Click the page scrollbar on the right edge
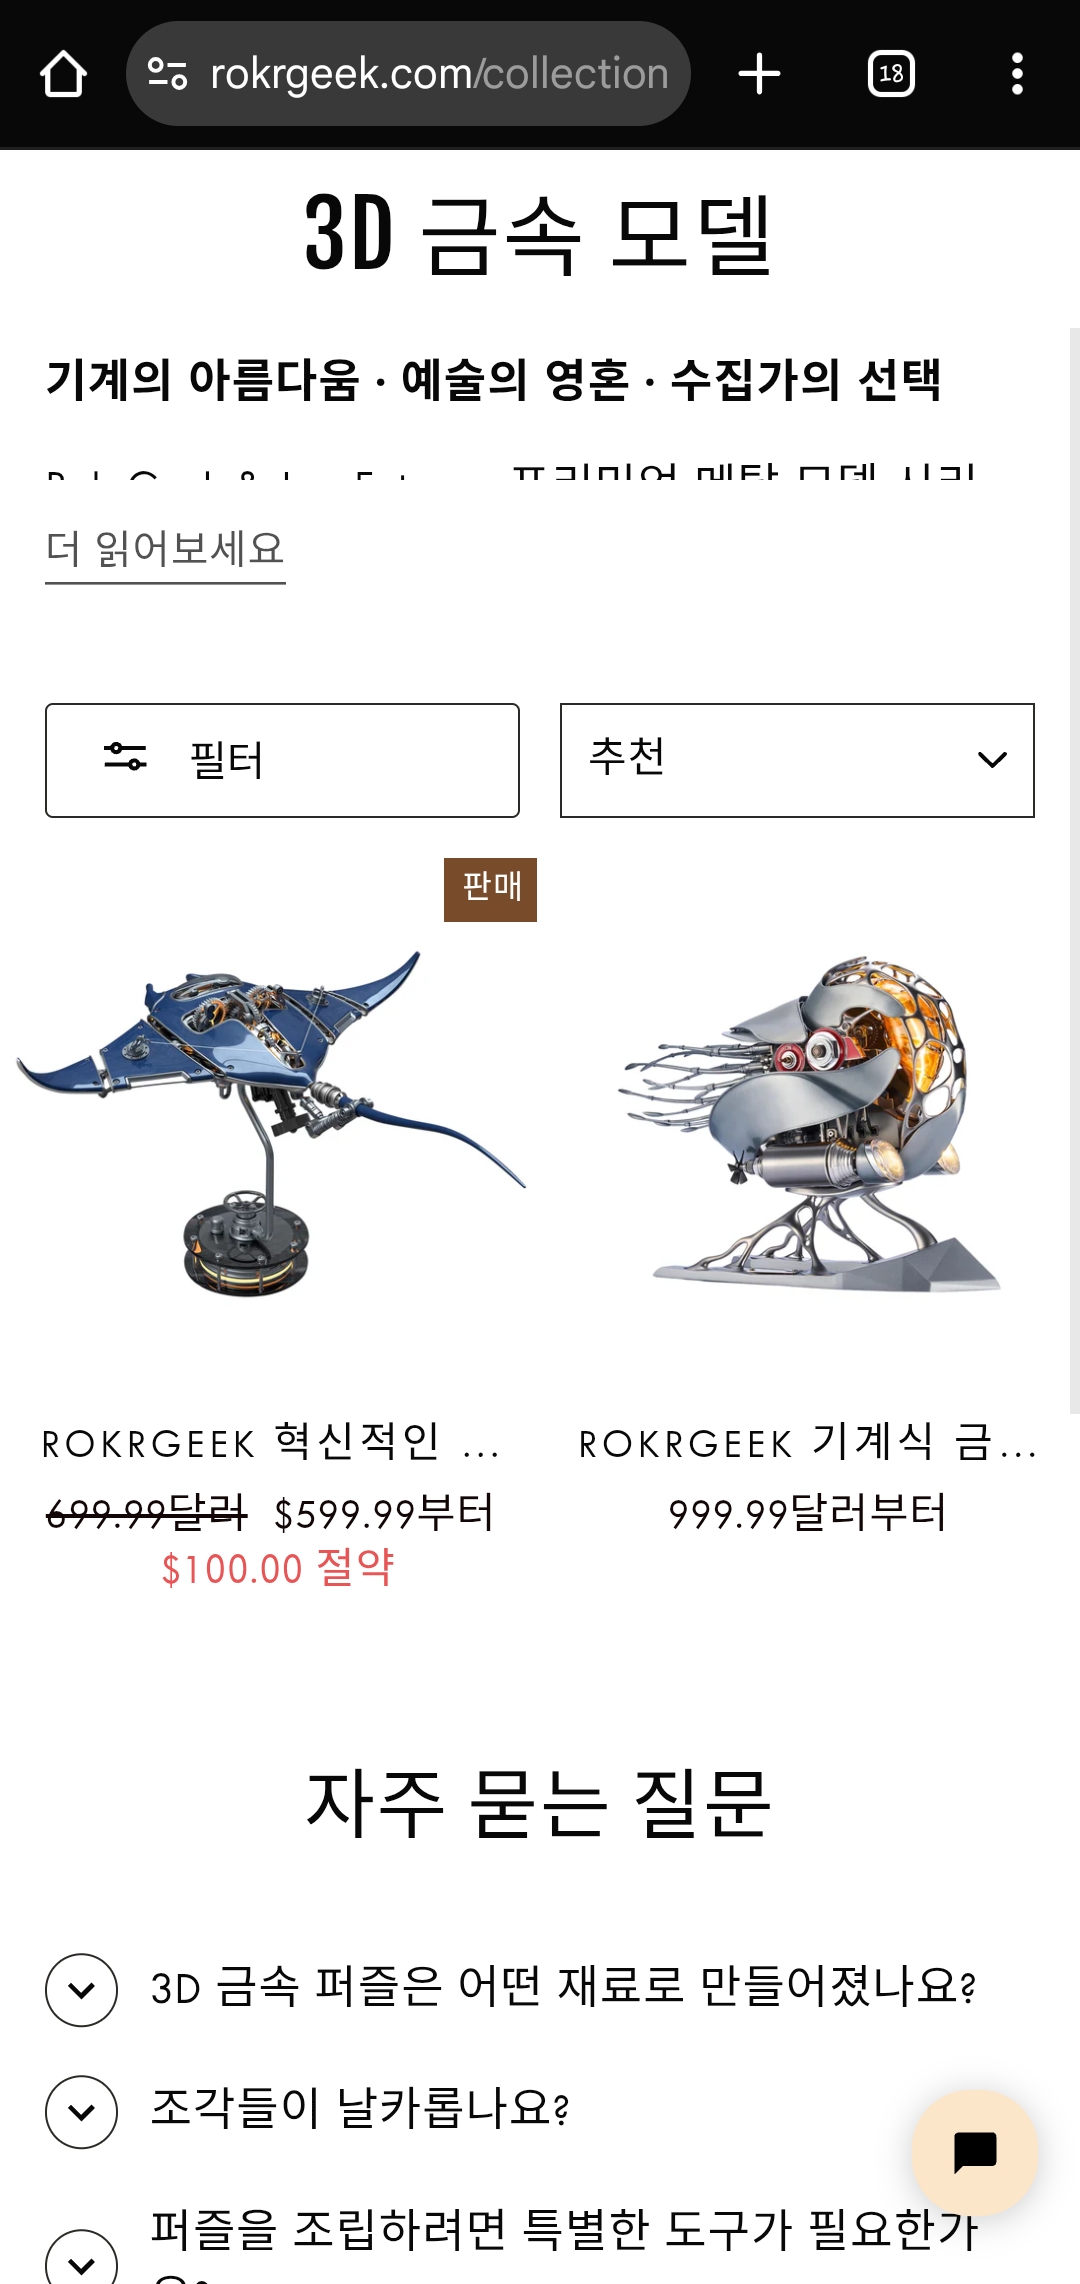 1074,870
